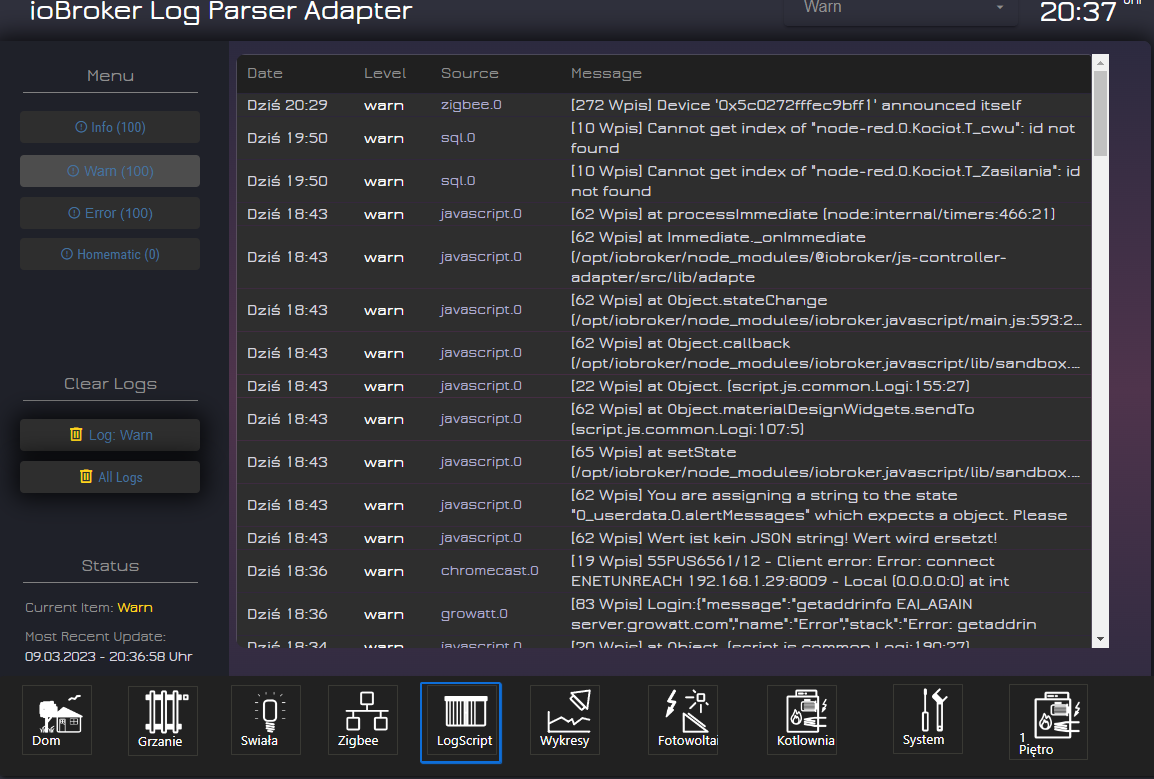Show the Warn (100) log list

(x=110, y=171)
